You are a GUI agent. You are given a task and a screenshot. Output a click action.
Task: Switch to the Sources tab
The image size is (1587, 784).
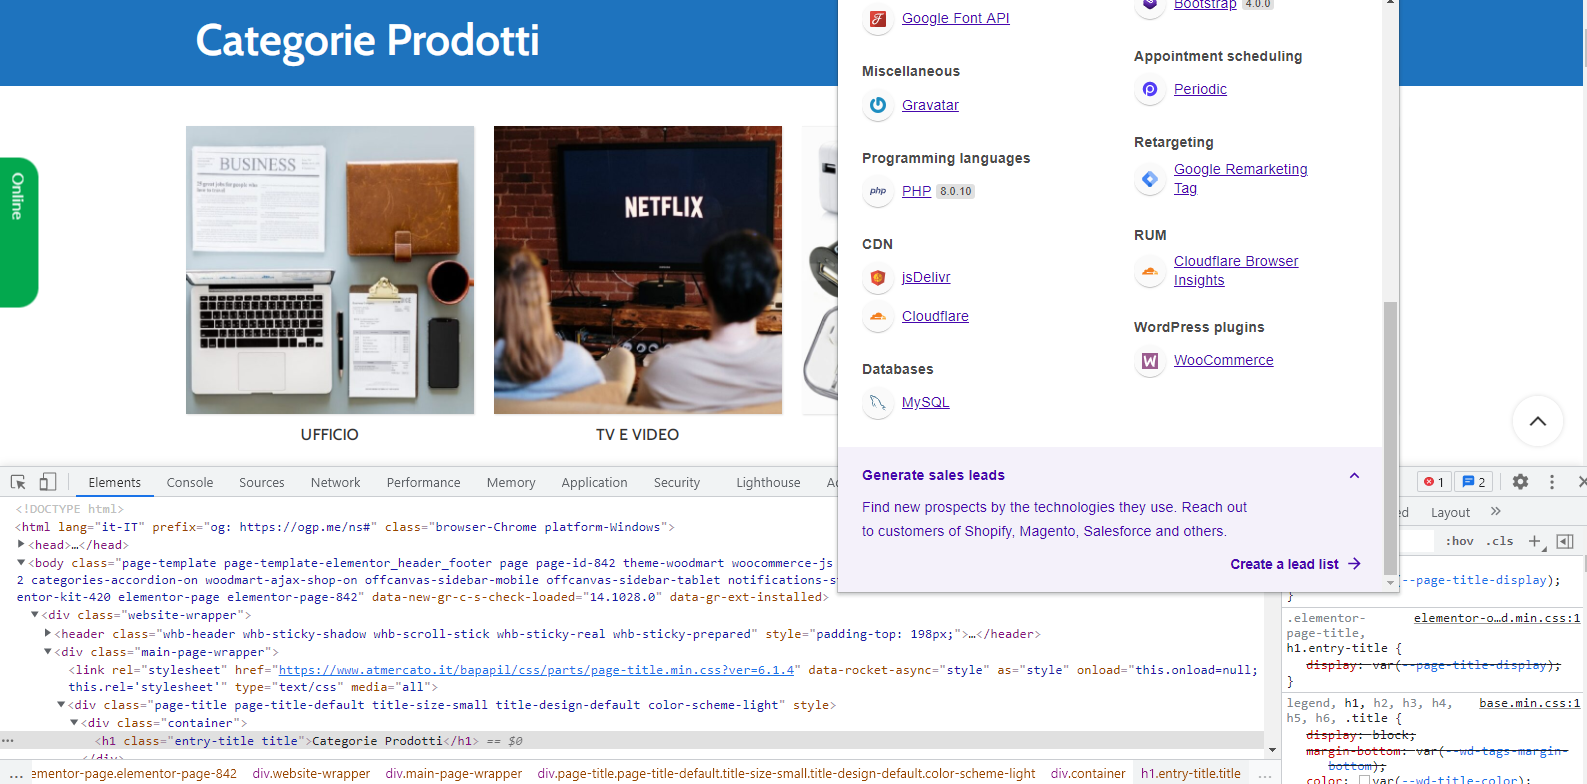pos(262,482)
